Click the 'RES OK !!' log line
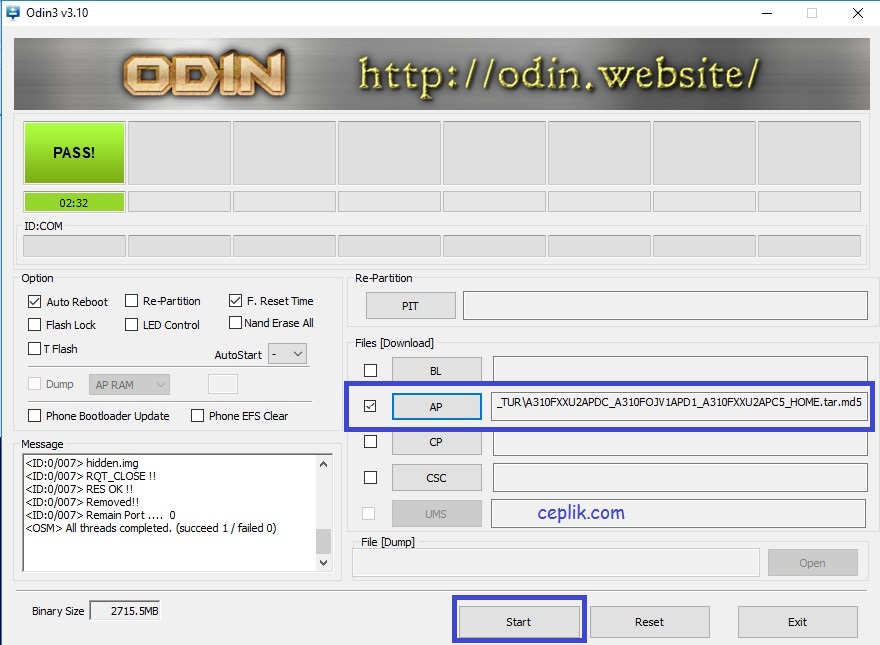Image resolution: width=880 pixels, height=645 pixels. pyautogui.click(x=79, y=489)
